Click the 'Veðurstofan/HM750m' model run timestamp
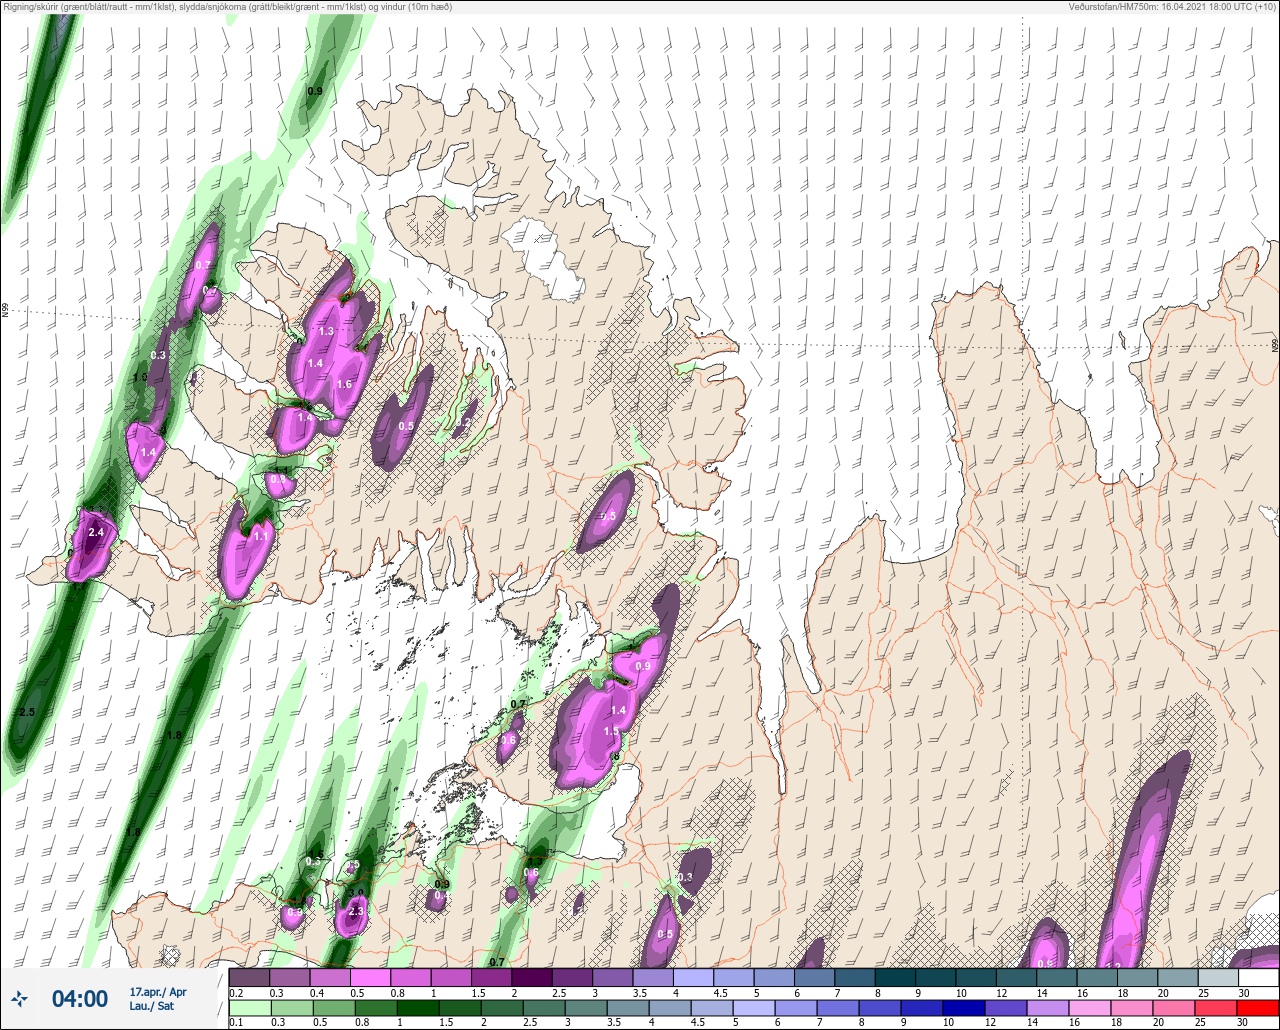Image resolution: width=1280 pixels, height=1030 pixels. click(x=1173, y=7)
